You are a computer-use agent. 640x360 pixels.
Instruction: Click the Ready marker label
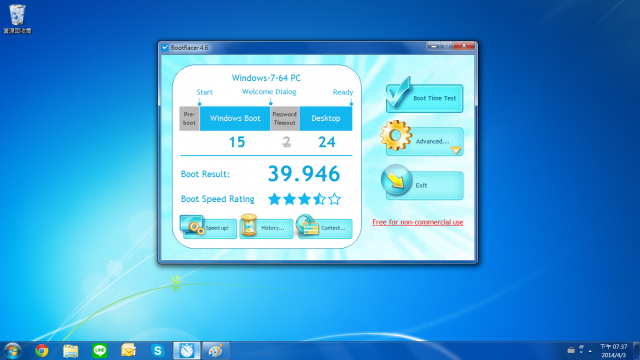click(343, 92)
